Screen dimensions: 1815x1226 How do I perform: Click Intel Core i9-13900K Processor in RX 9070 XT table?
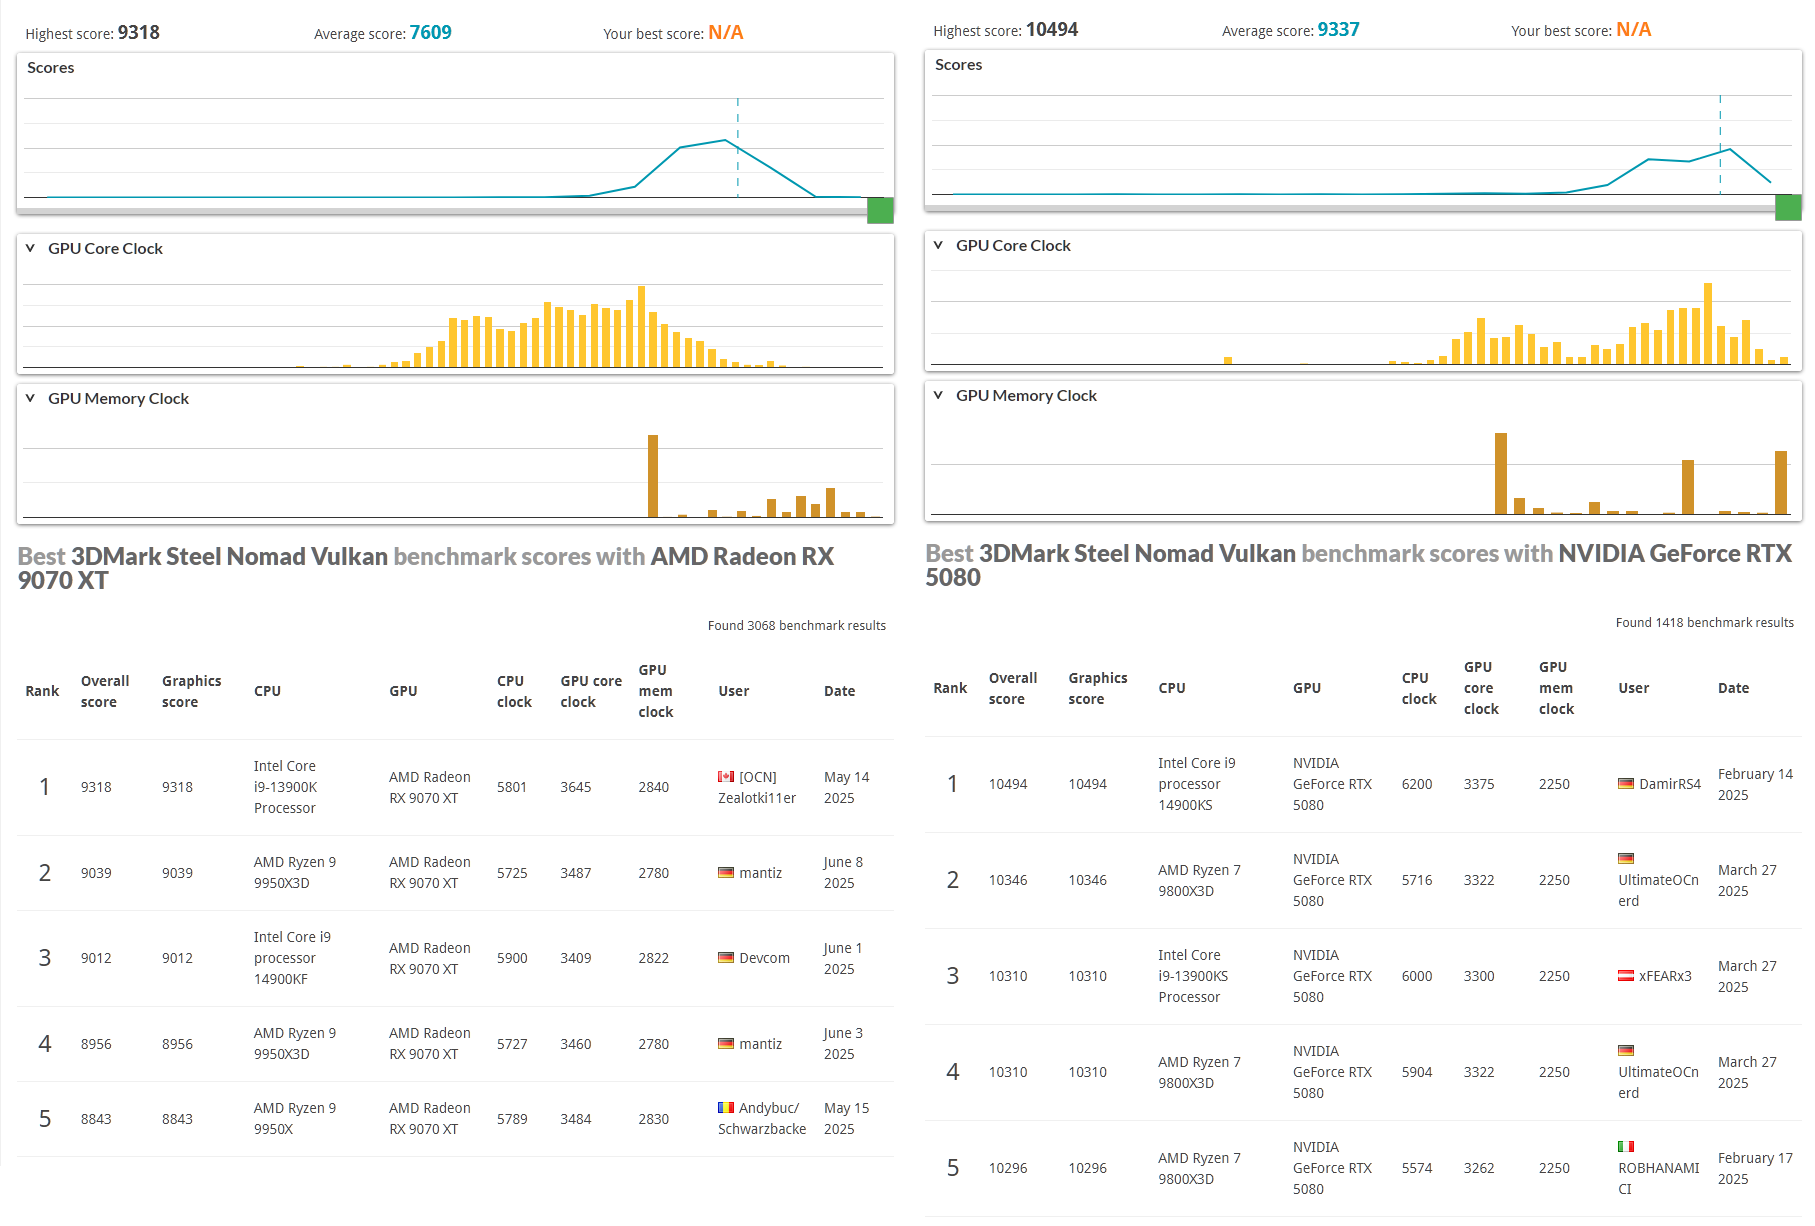coord(285,787)
